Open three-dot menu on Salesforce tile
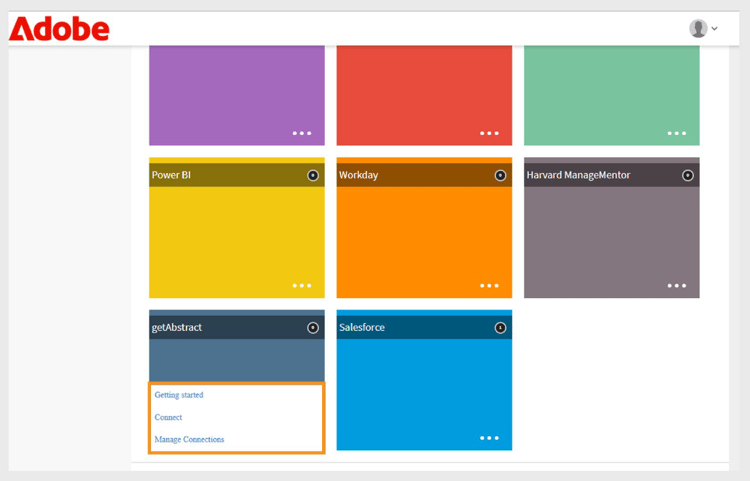The height and width of the screenshot is (481, 750). (489, 438)
